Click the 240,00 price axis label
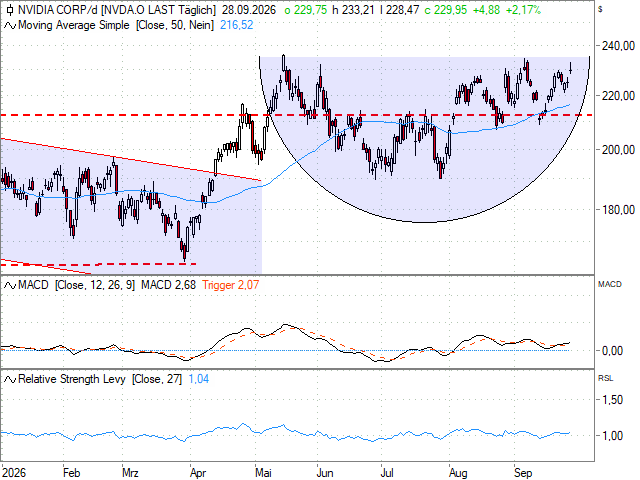Viewport: 640px width, 480px height. pyautogui.click(x=618, y=46)
